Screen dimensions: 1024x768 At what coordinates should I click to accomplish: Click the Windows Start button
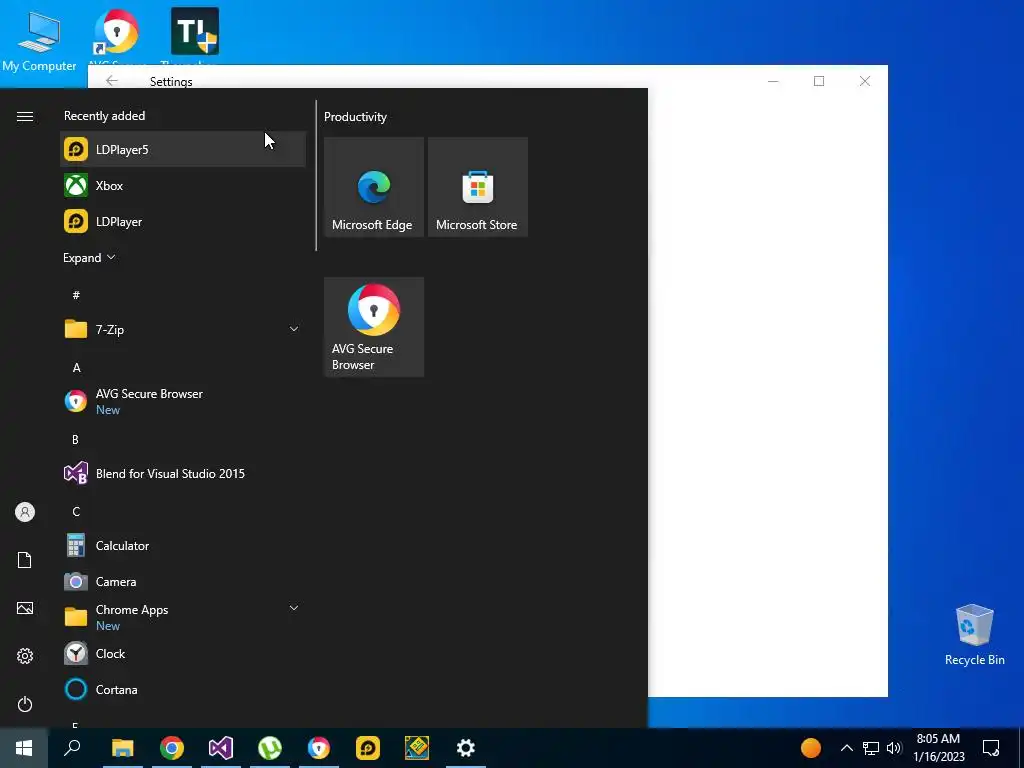pos(24,748)
